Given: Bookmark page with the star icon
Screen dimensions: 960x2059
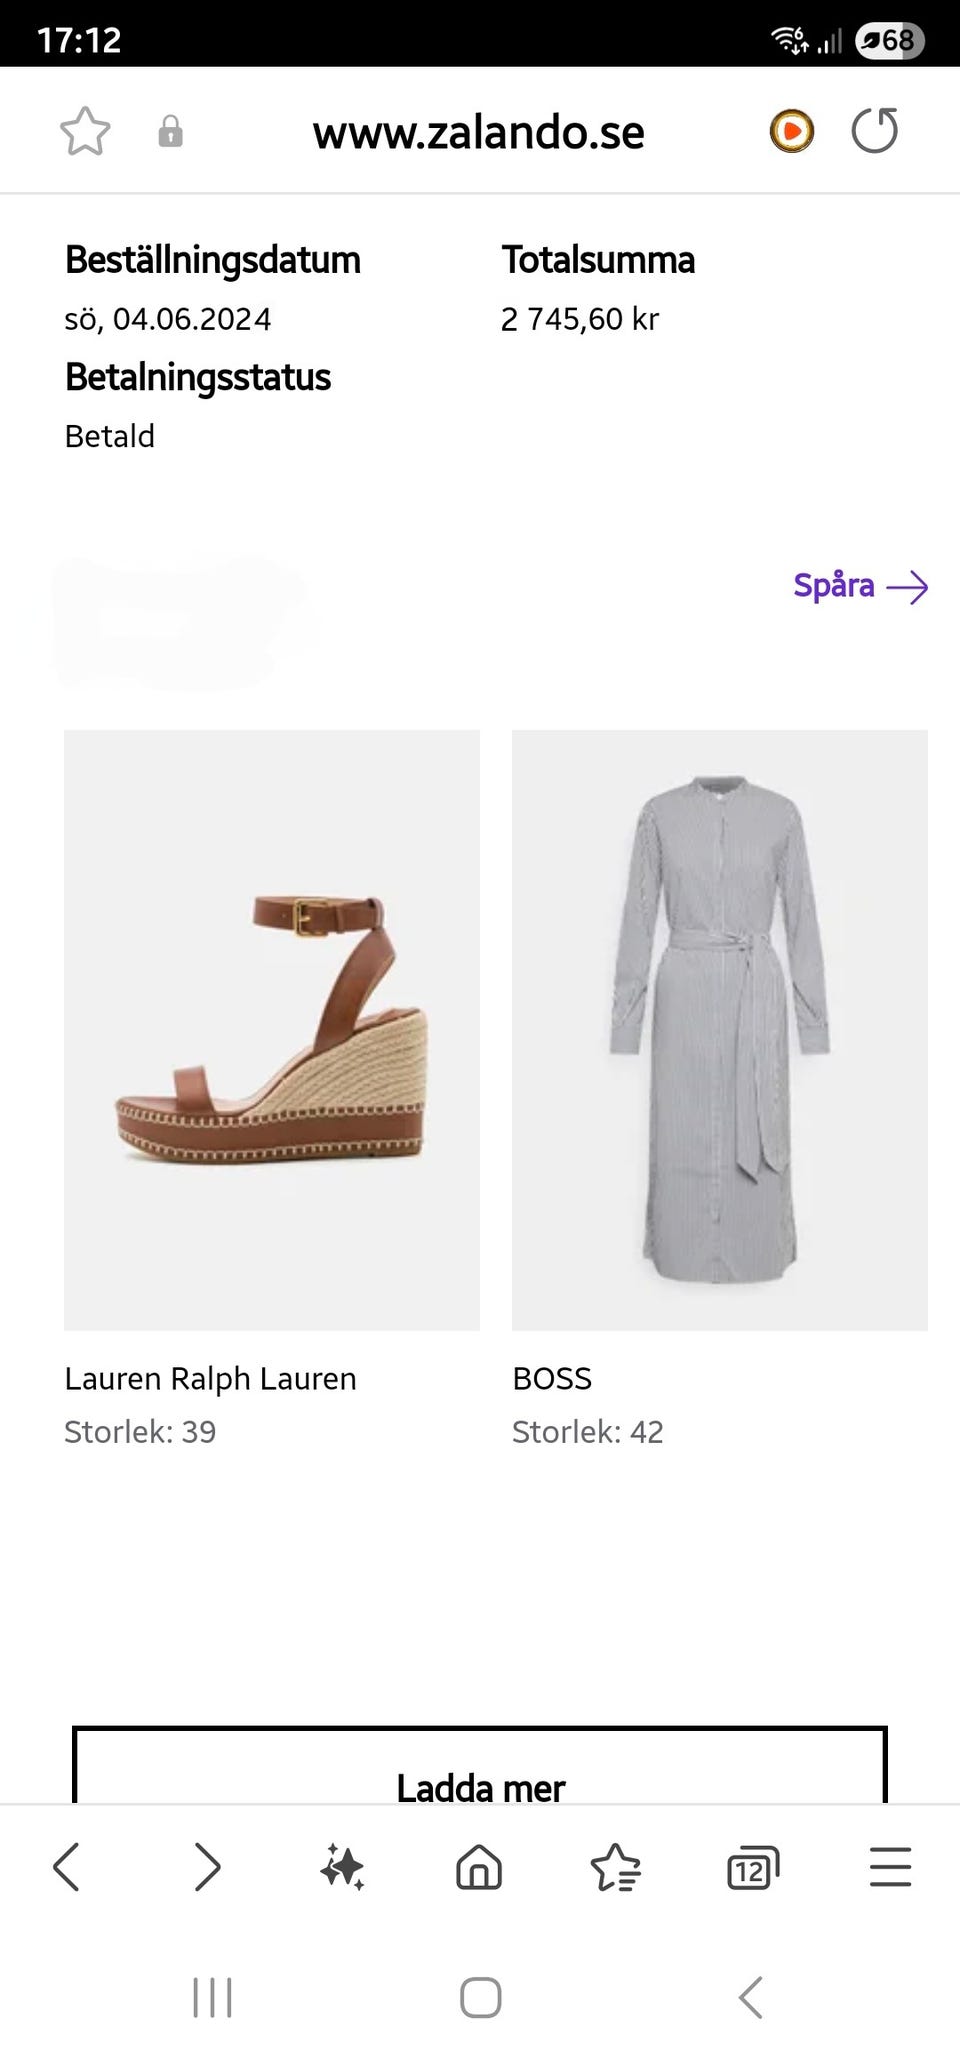Looking at the screenshot, I should coord(85,131).
